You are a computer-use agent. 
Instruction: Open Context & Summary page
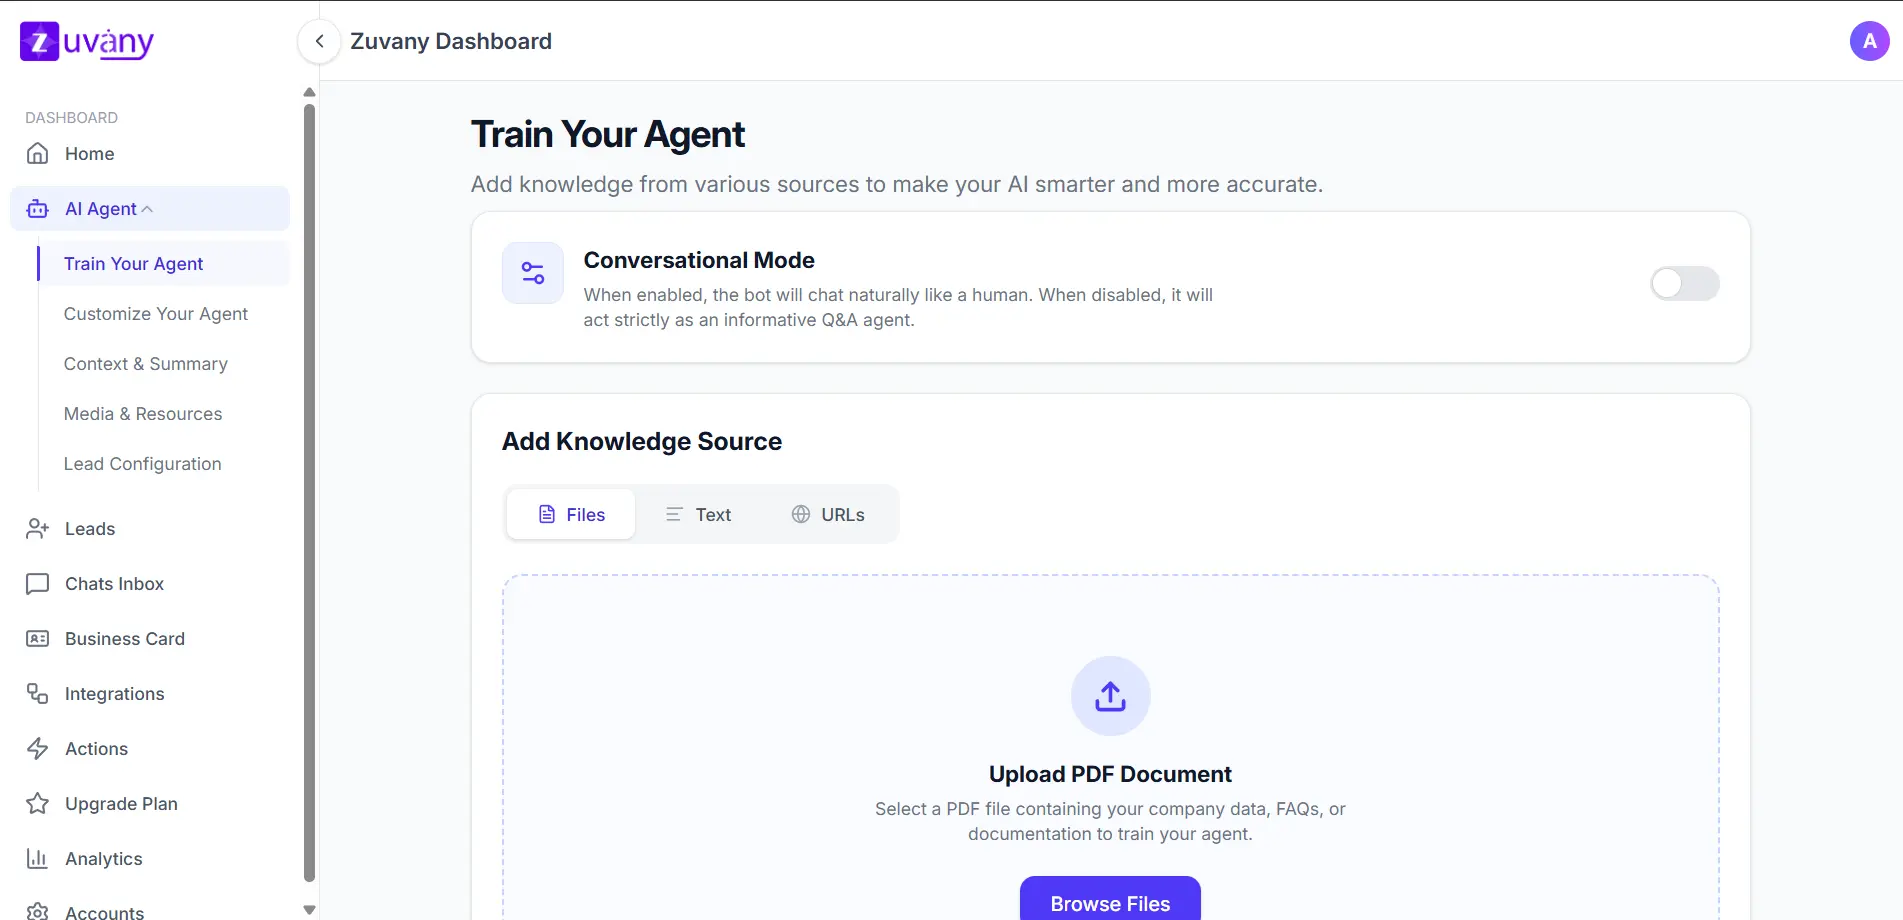pos(146,364)
